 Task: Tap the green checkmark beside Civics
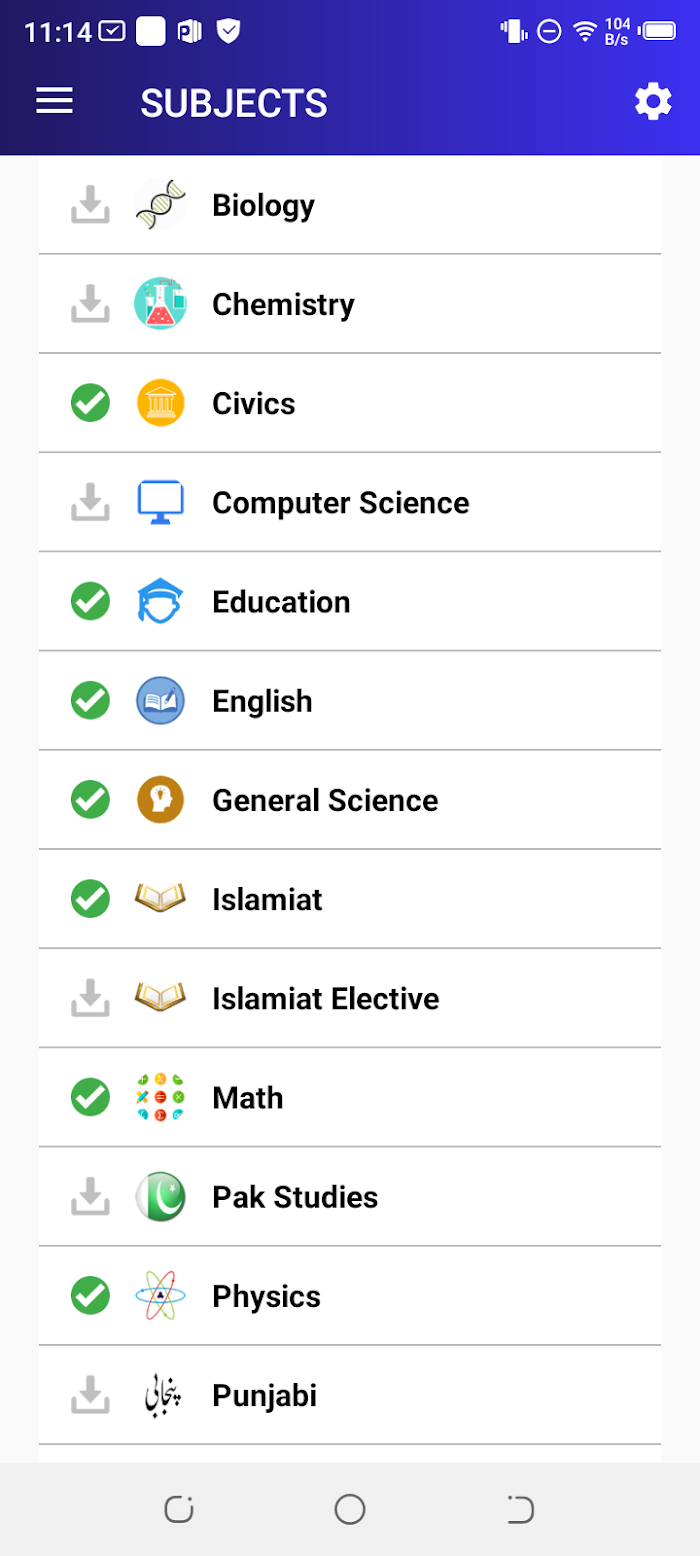(90, 403)
